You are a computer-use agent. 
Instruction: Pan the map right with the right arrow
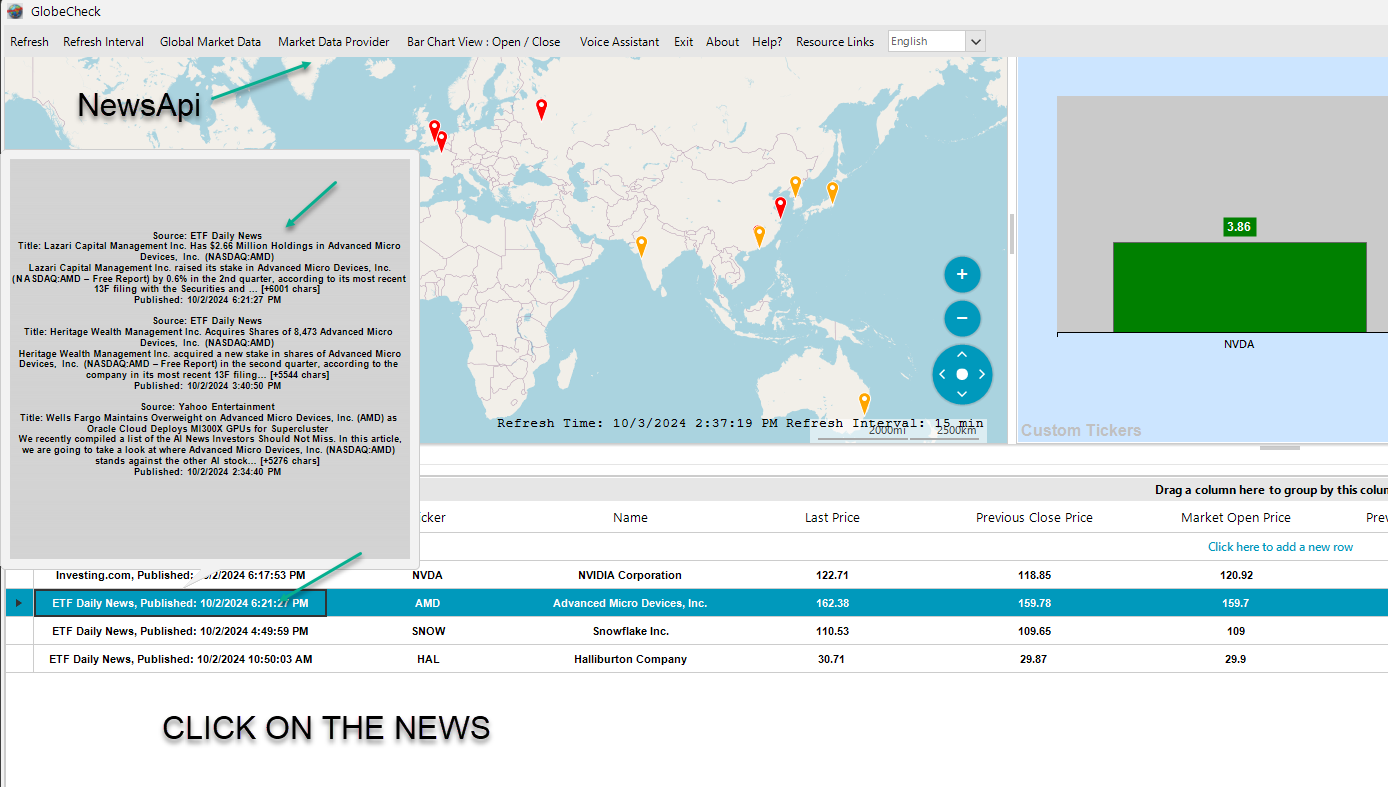[x=982, y=374]
